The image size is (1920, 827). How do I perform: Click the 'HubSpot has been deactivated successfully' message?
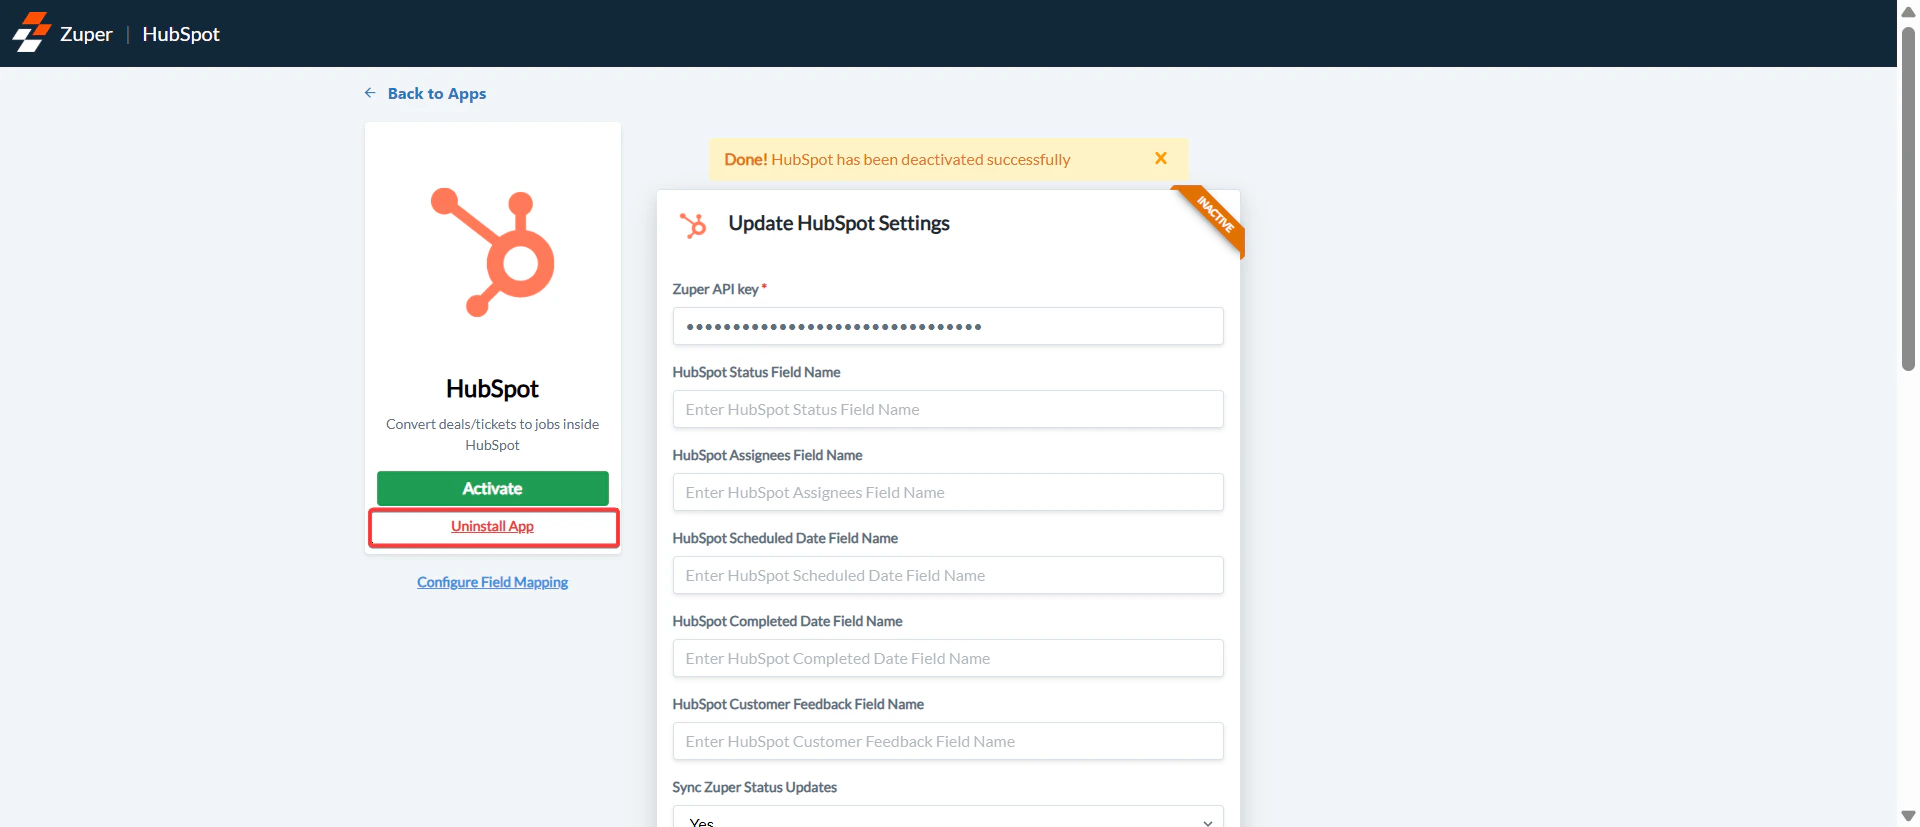[921, 159]
